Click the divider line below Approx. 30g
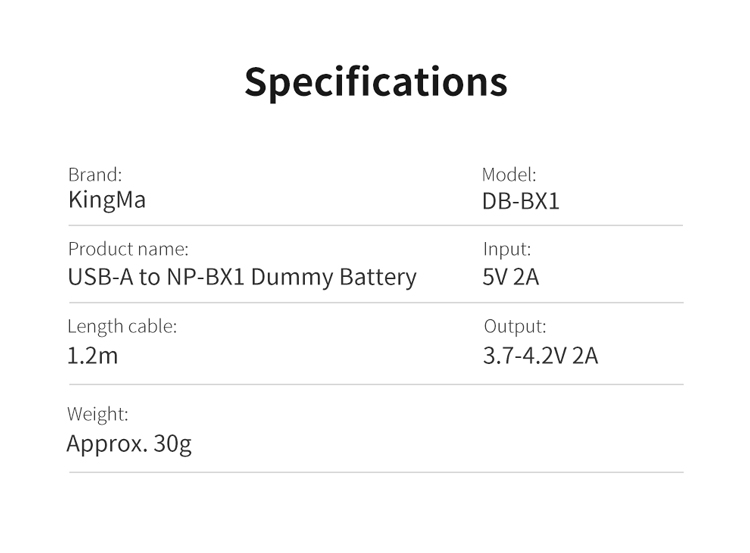 (375, 472)
